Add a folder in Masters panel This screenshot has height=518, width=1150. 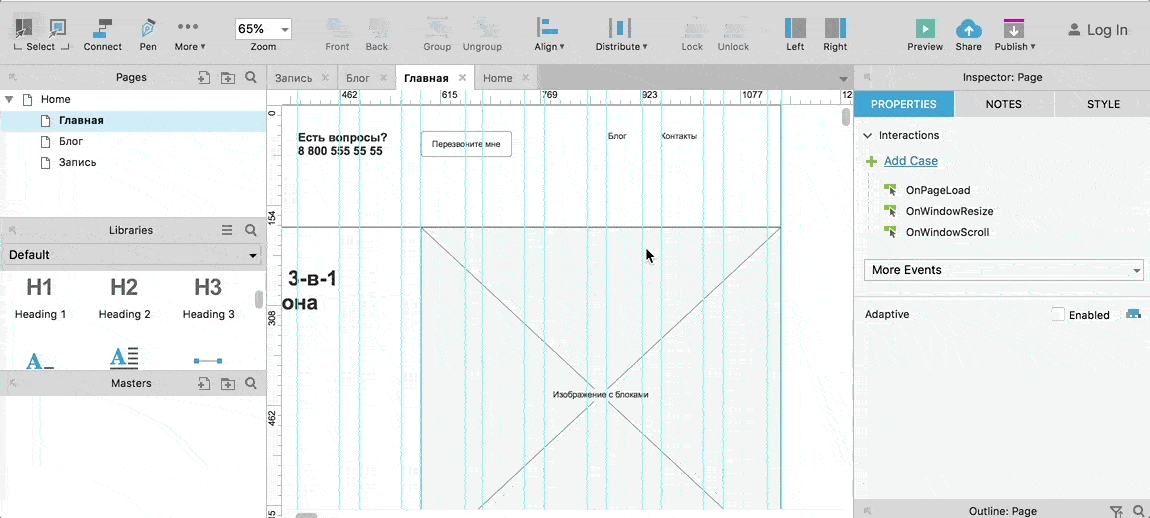pyautogui.click(x=228, y=383)
